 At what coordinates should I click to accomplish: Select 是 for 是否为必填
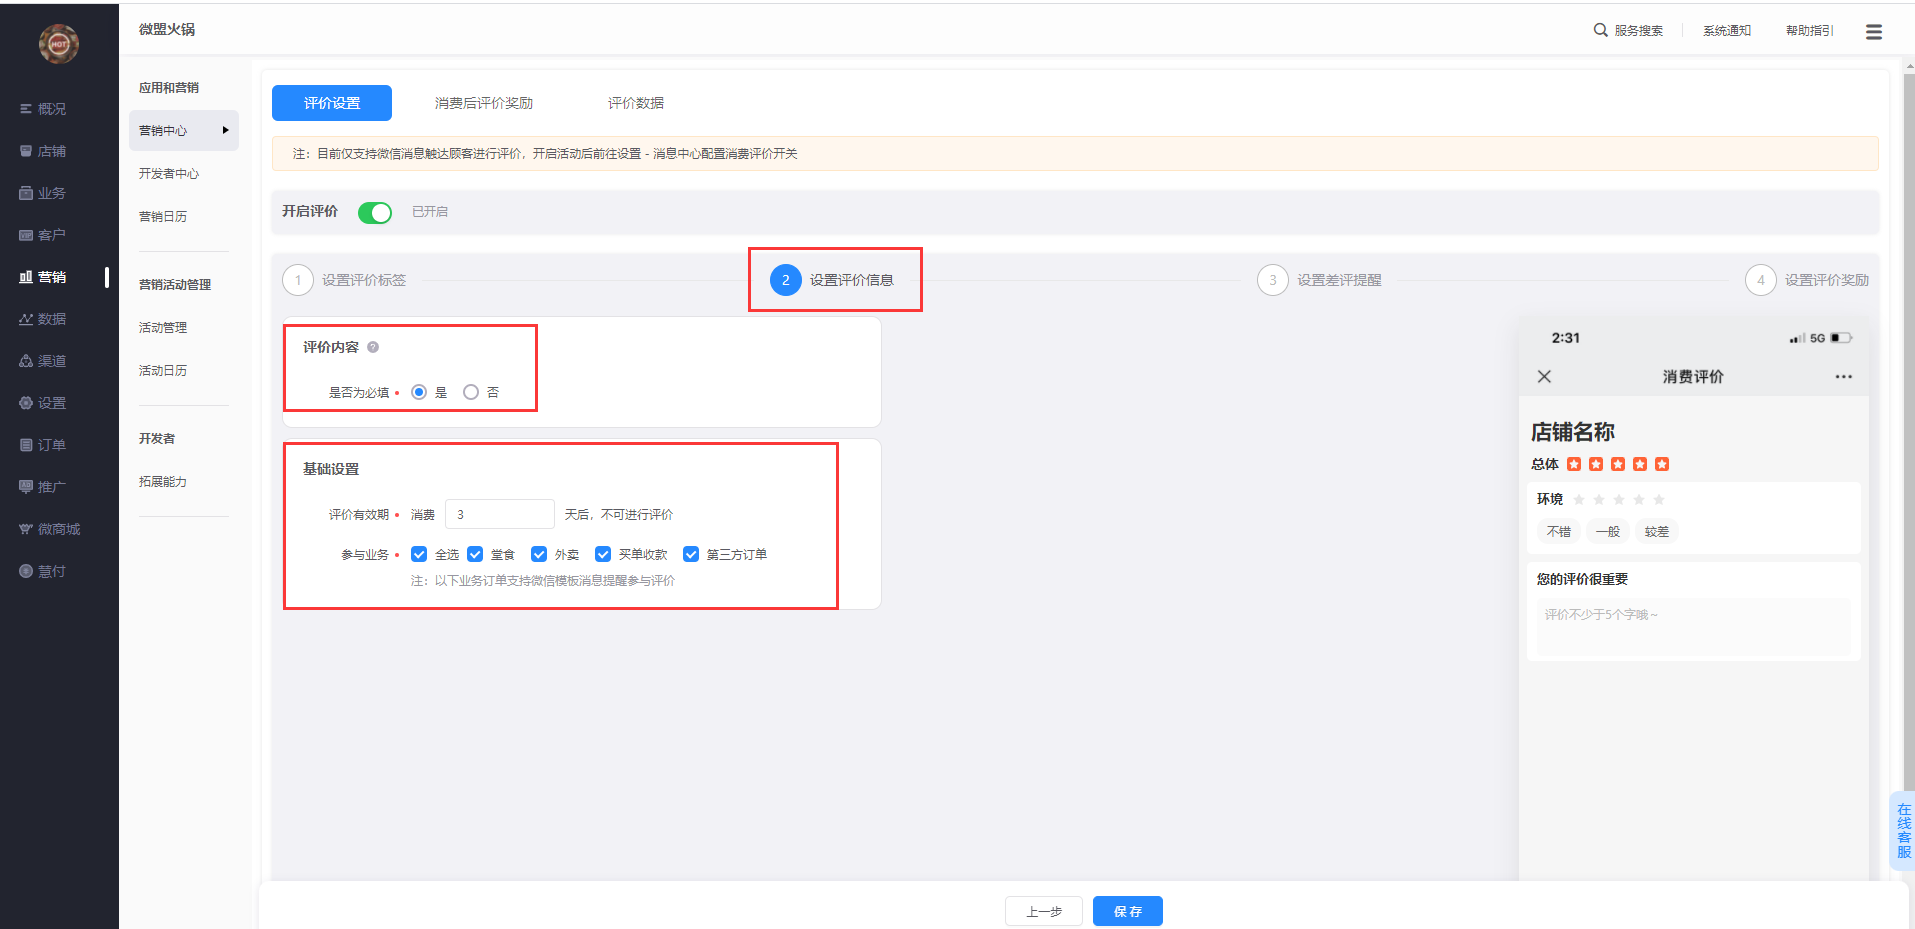[419, 392]
